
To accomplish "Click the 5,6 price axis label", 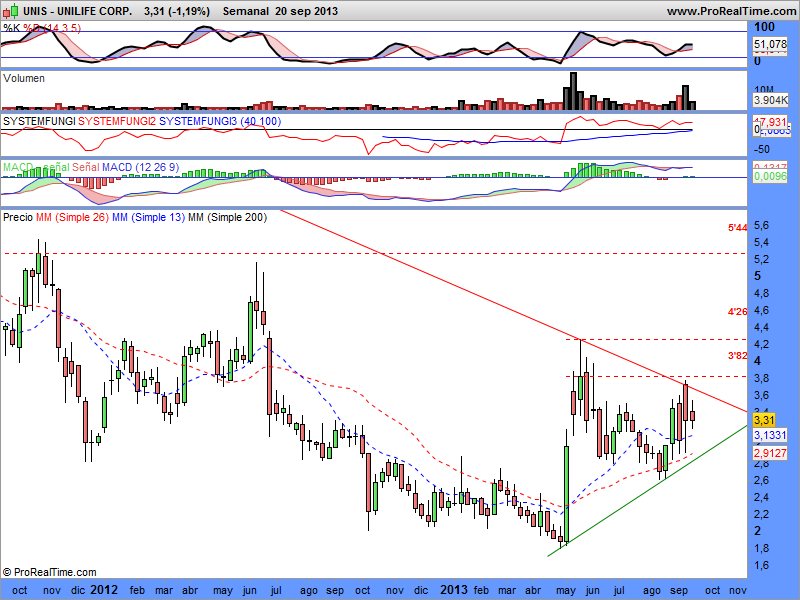I will tap(761, 226).
